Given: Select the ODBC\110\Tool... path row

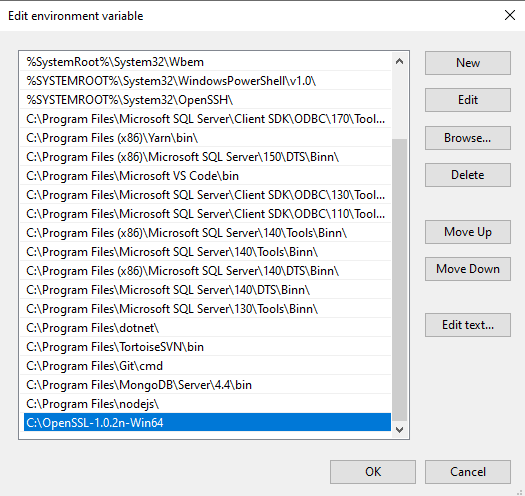Looking at the screenshot, I should click(x=206, y=214).
